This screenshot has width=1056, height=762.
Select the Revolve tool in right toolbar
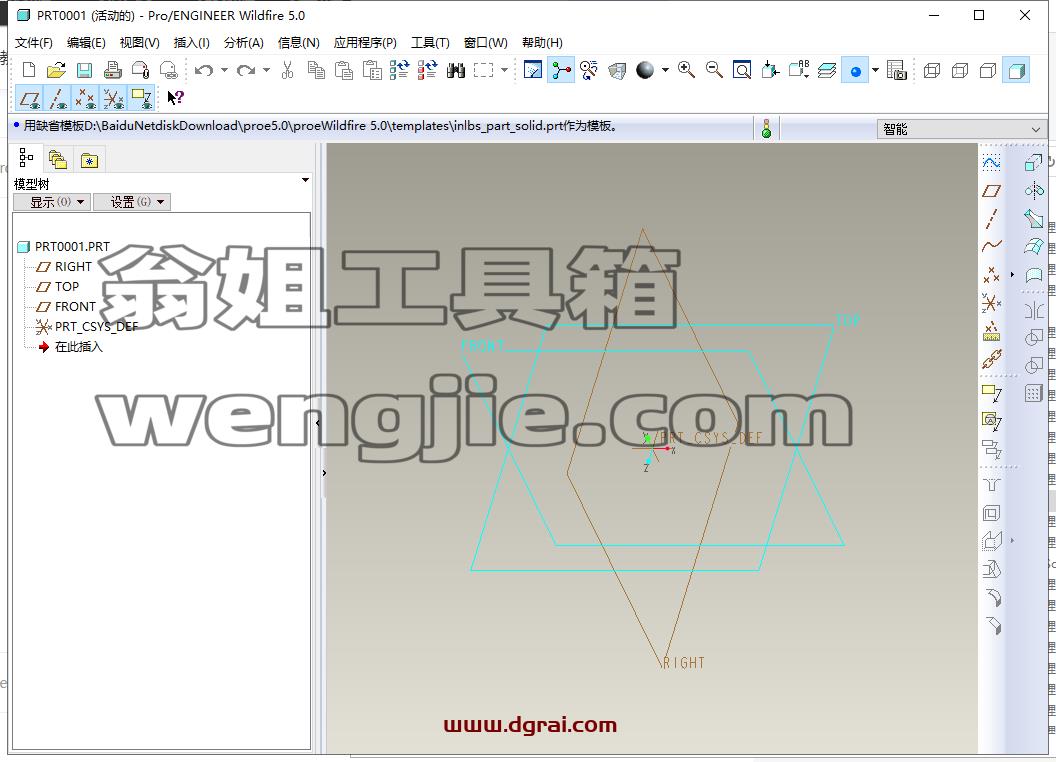coord(1034,191)
